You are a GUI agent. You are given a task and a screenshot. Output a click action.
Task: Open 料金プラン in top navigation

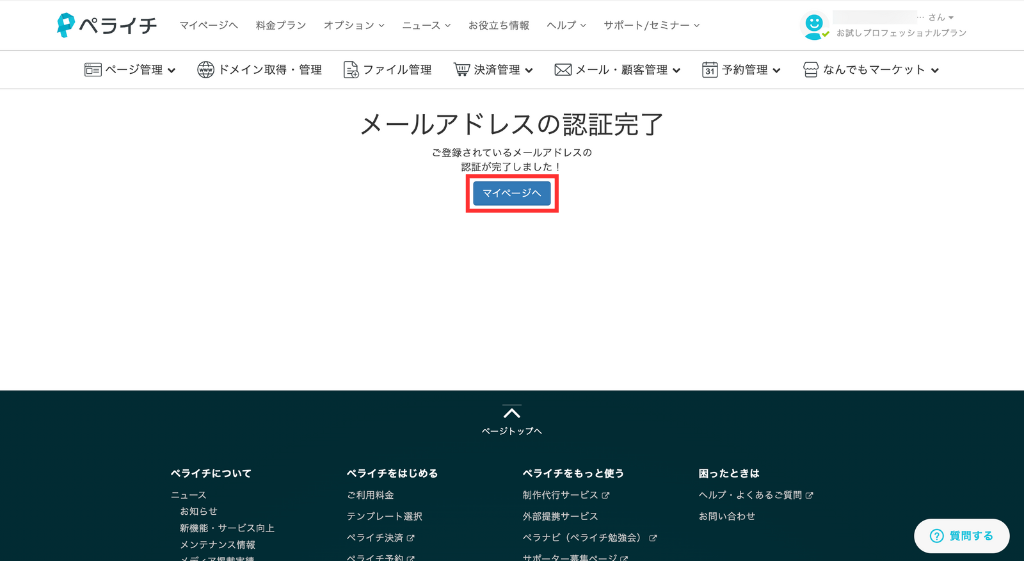[281, 25]
